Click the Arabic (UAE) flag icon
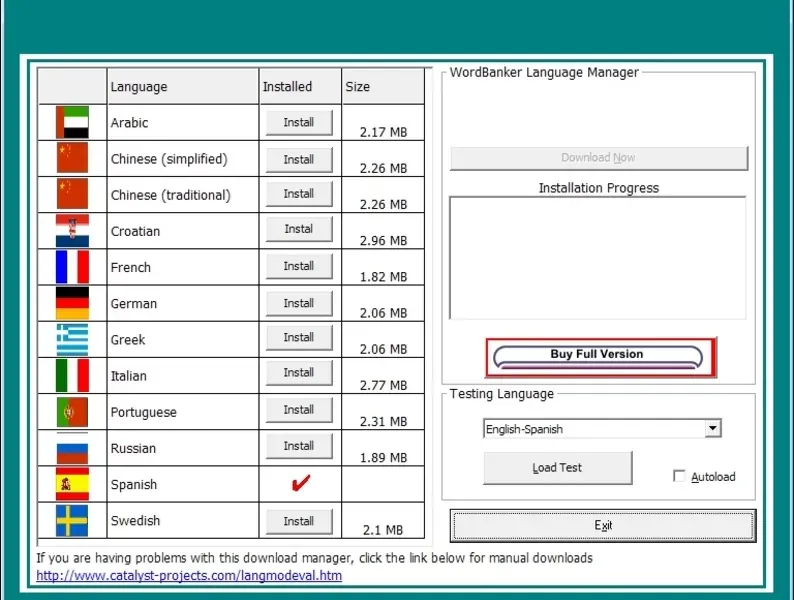794x600 pixels. [x=72, y=122]
